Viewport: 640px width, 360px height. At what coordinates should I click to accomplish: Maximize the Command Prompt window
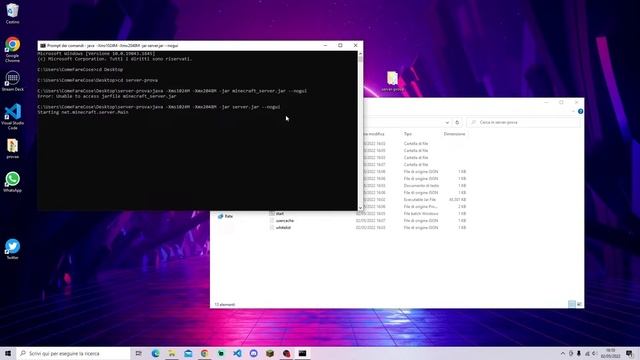(340, 45)
